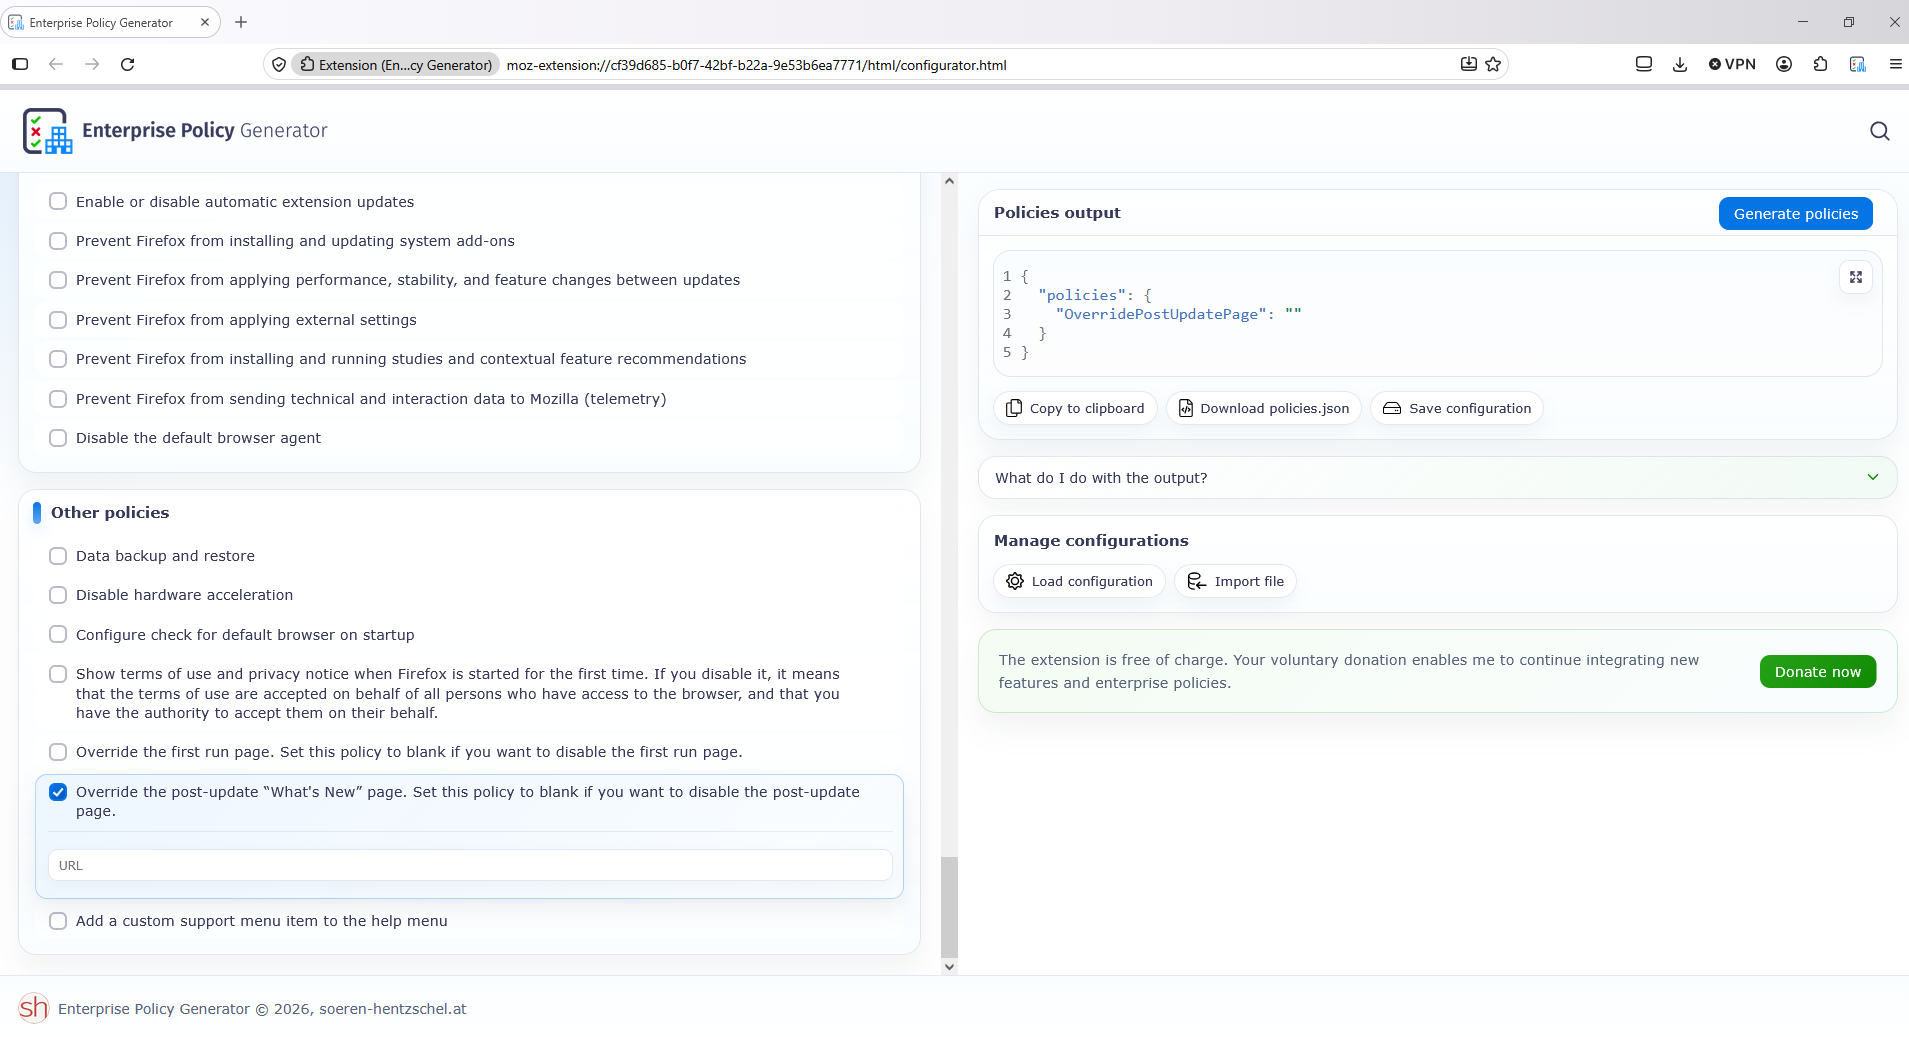Check Prevent Firefox from applying external settings
Viewport: 1909px width, 1037px height.
pyautogui.click(x=58, y=320)
